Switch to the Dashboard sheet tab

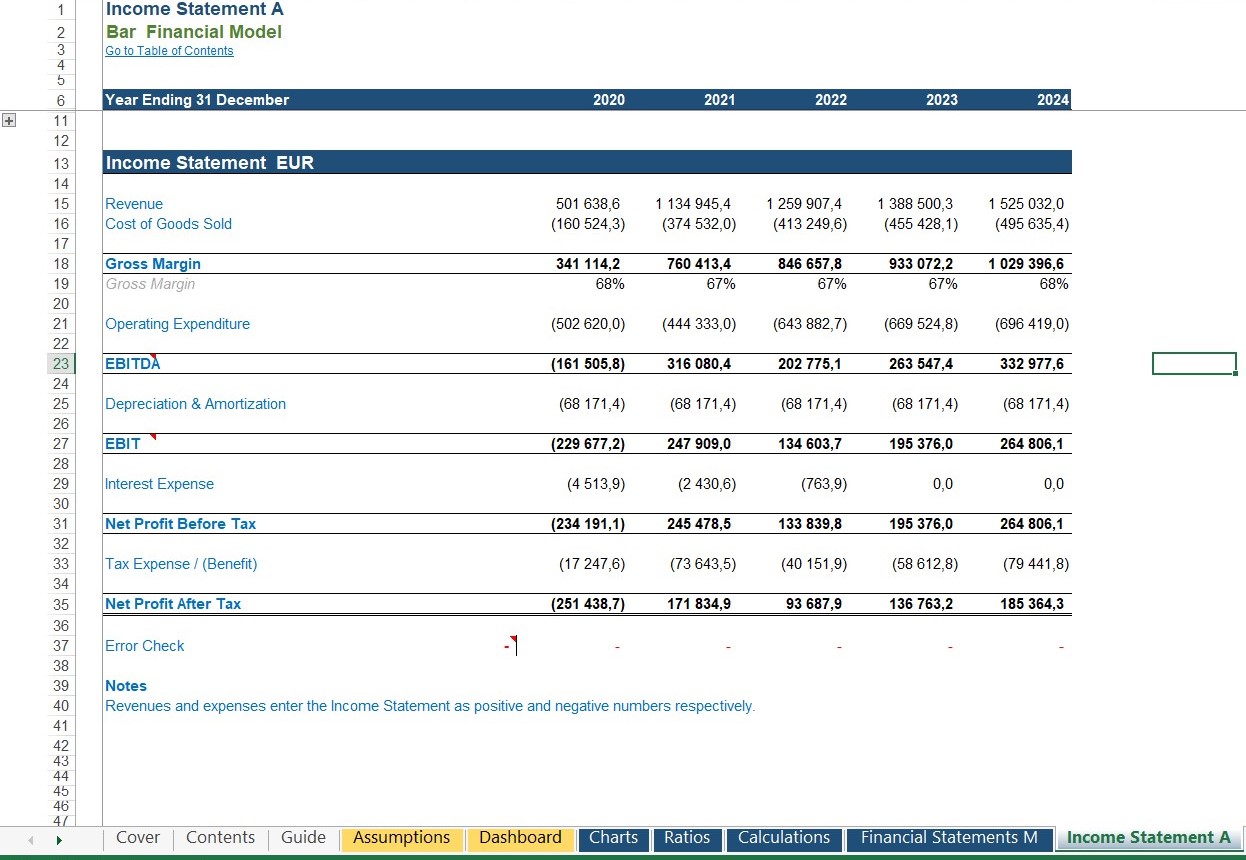click(520, 838)
